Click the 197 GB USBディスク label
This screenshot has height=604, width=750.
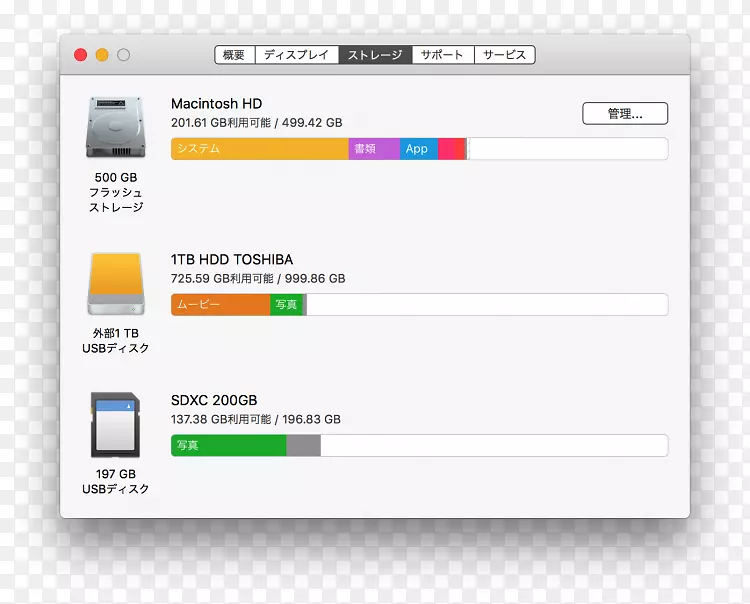[116, 482]
